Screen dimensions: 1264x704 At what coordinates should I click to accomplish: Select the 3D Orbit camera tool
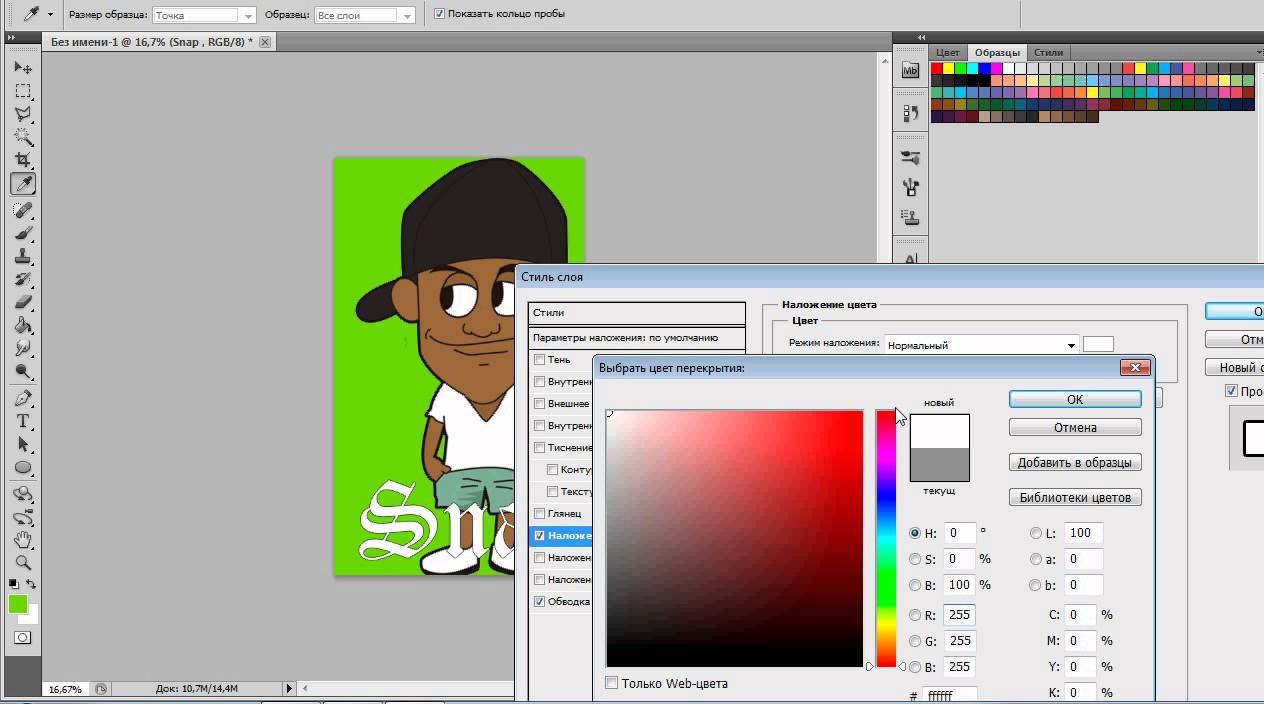[23, 517]
